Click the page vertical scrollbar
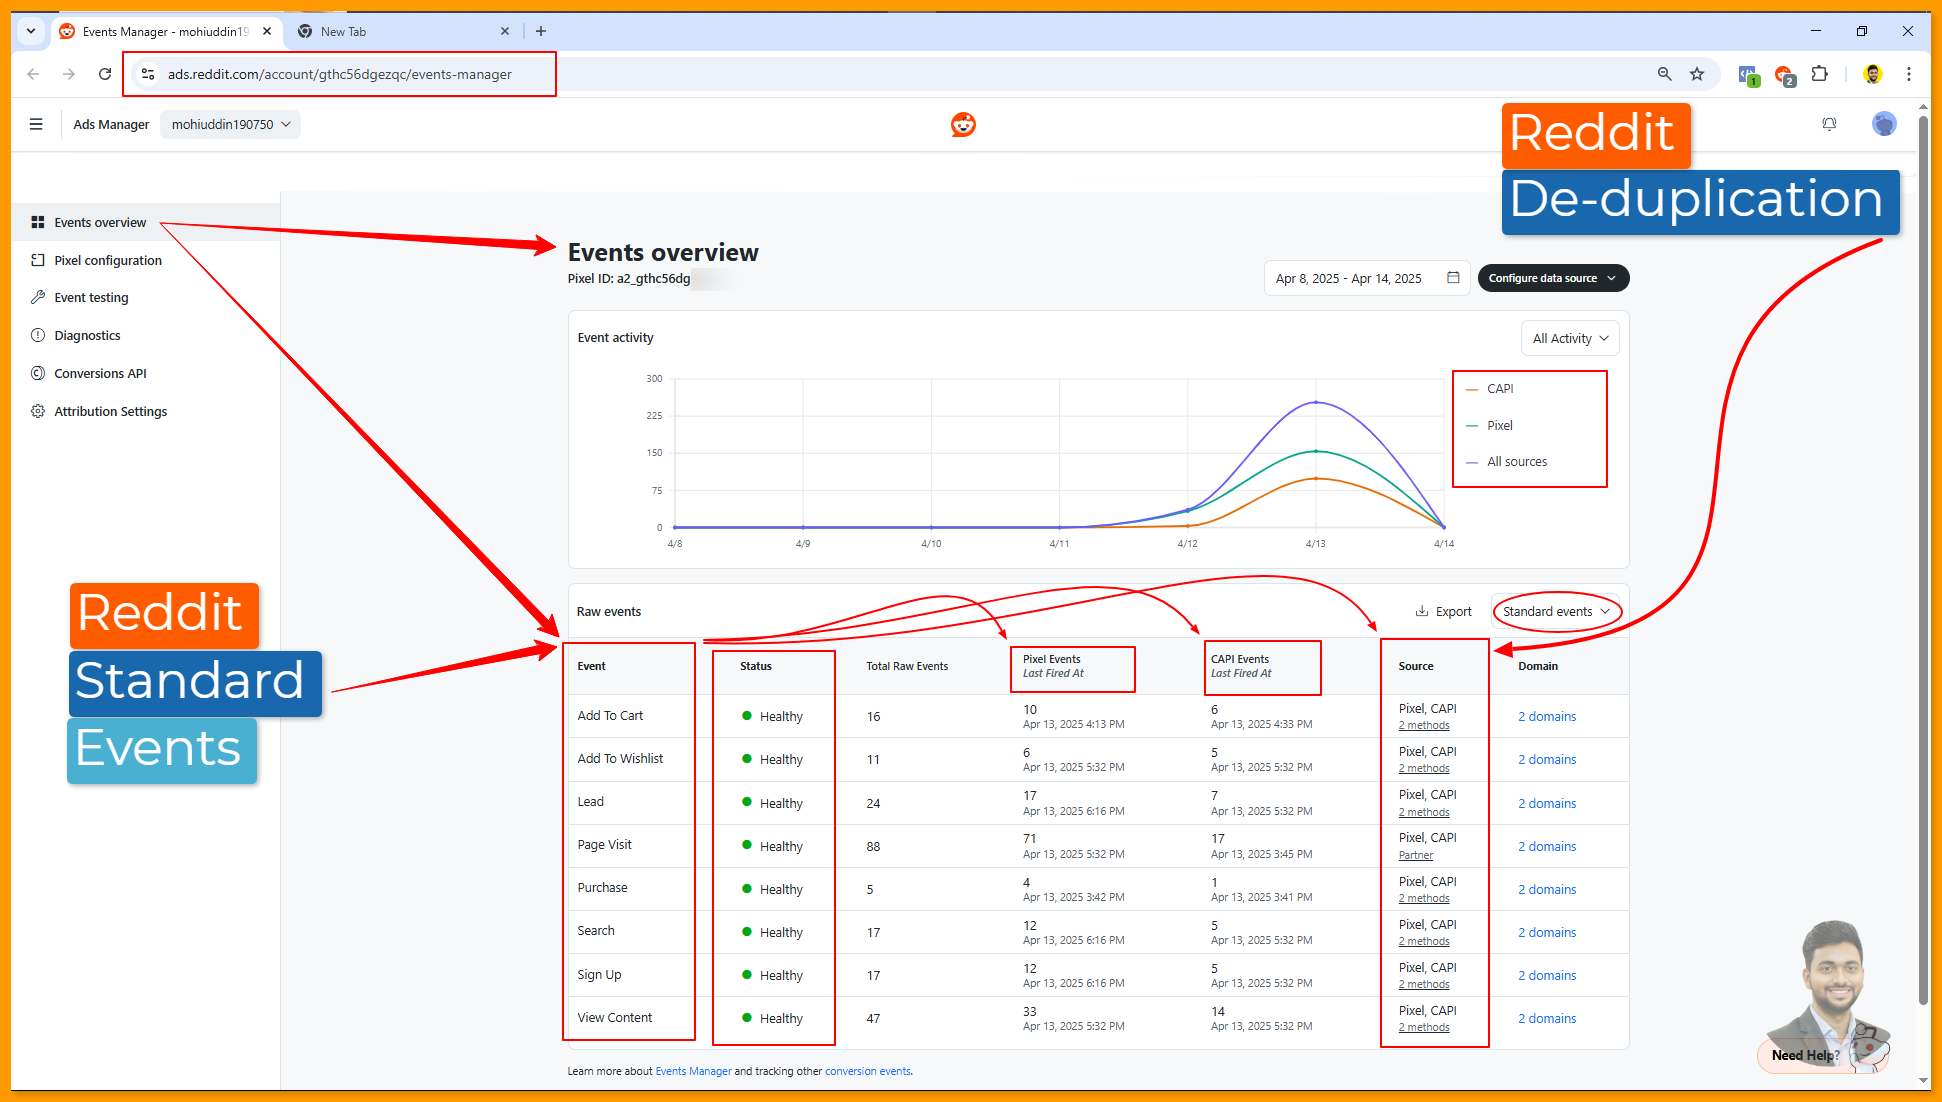The image size is (1942, 1102). (x=1923, y=560)
